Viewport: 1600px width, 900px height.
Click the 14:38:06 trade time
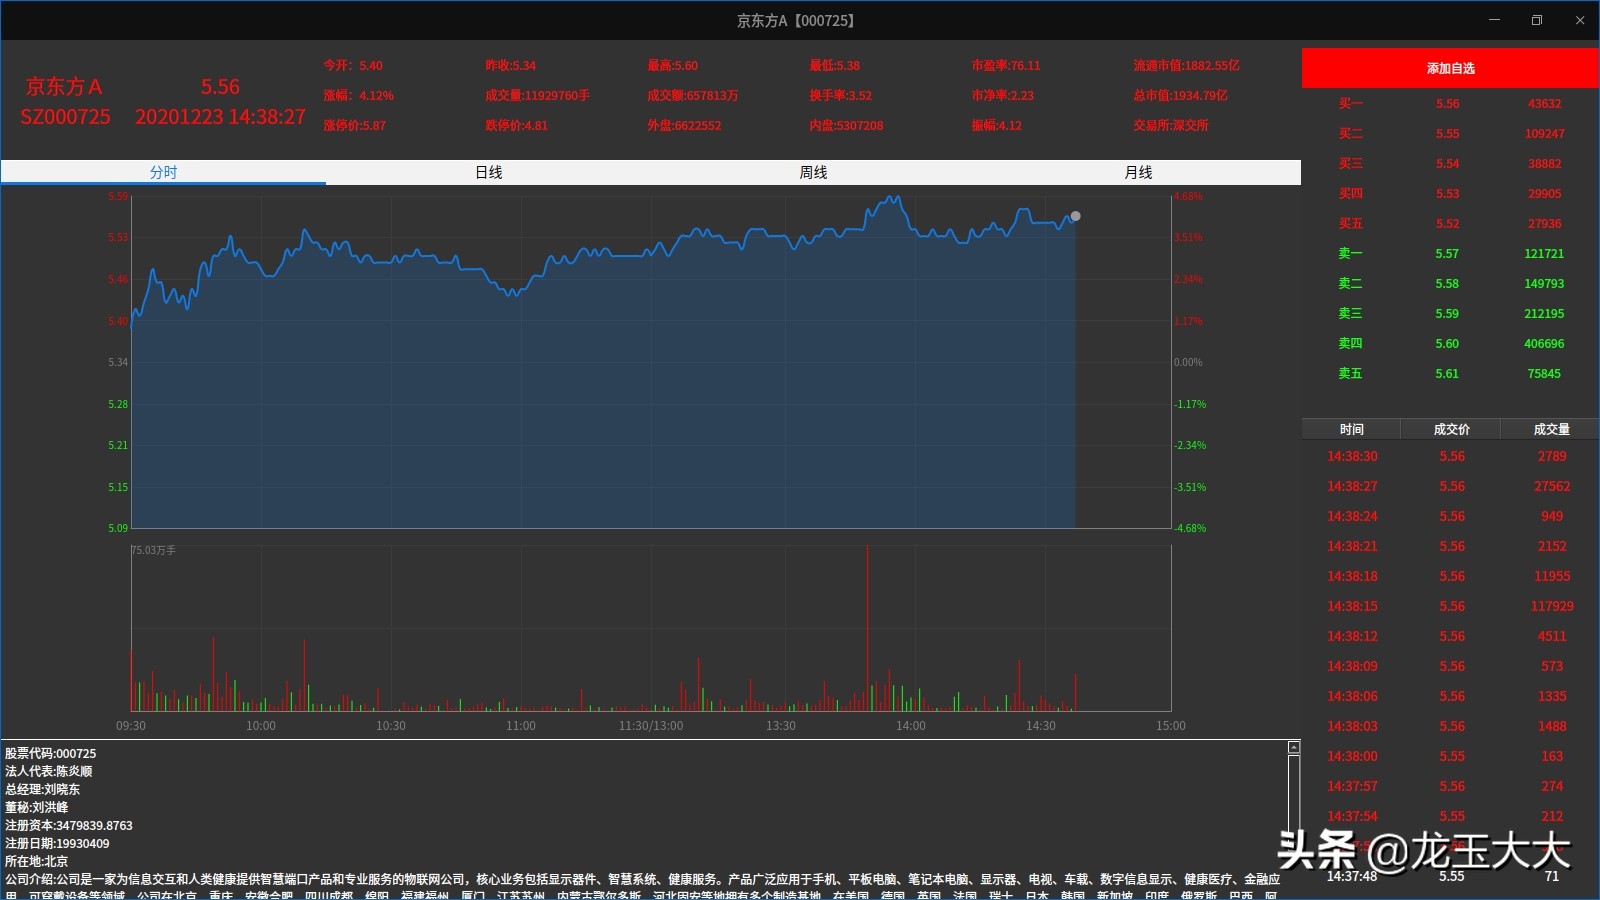click(1352, 696)
